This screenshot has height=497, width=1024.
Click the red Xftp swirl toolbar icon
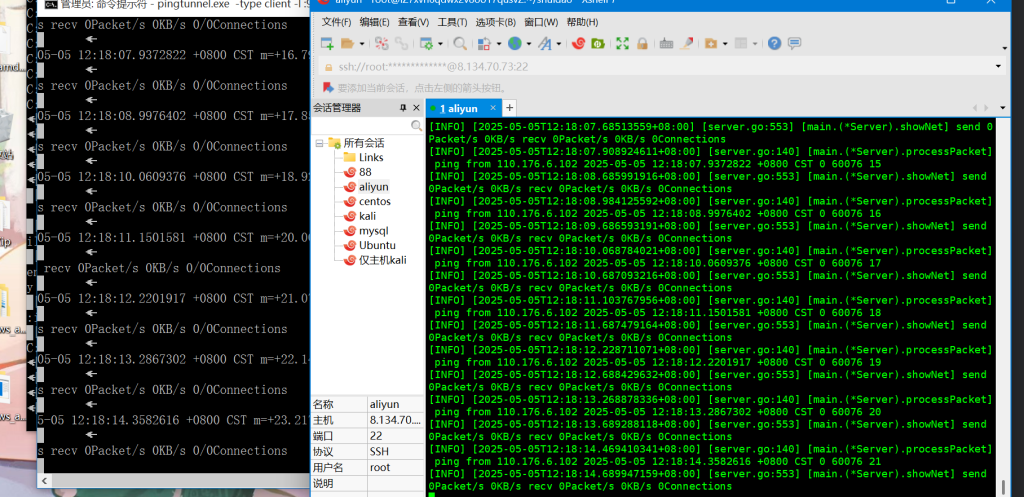click(577, 43)
